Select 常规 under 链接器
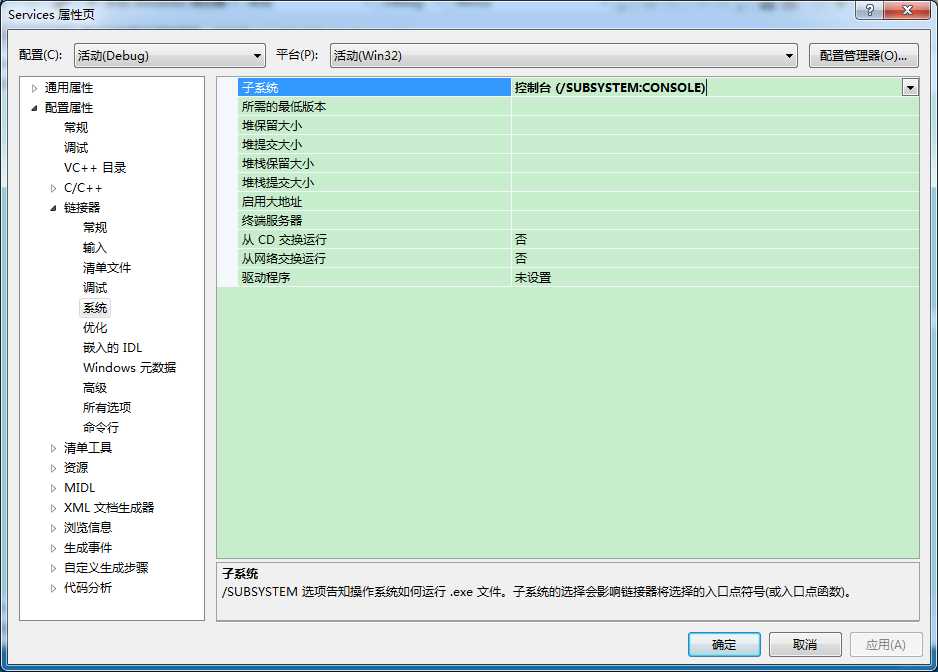The height and width of the screenshot is (672, 938). 95,227
